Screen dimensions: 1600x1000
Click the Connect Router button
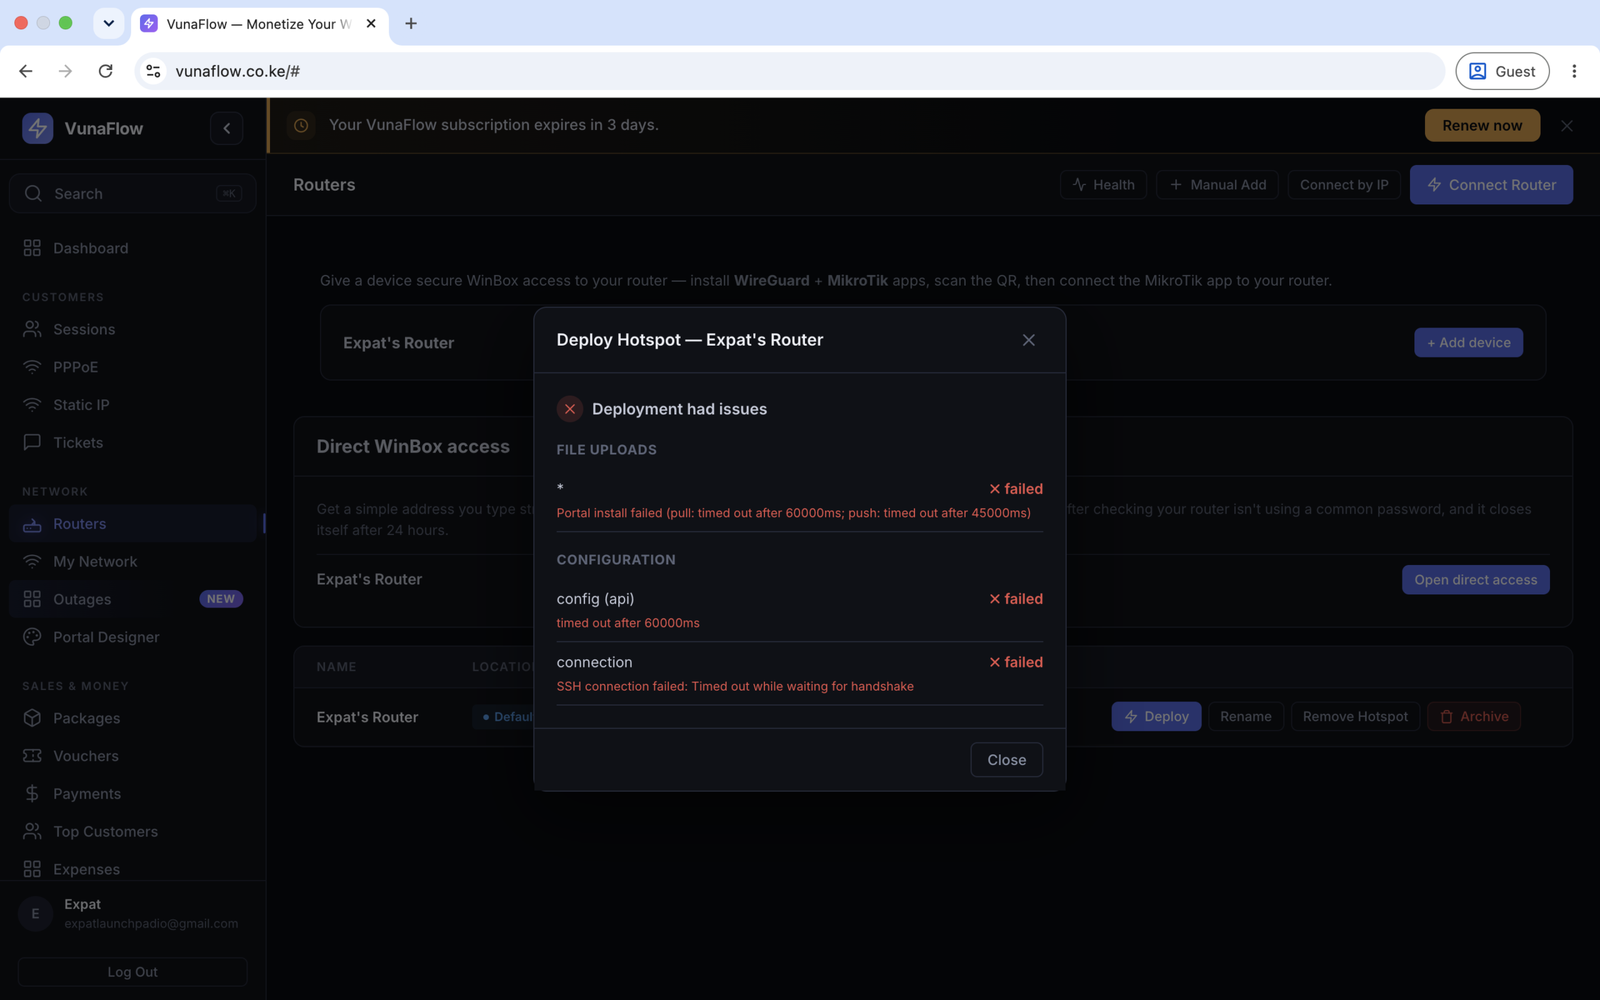[x=1491, y=185]
